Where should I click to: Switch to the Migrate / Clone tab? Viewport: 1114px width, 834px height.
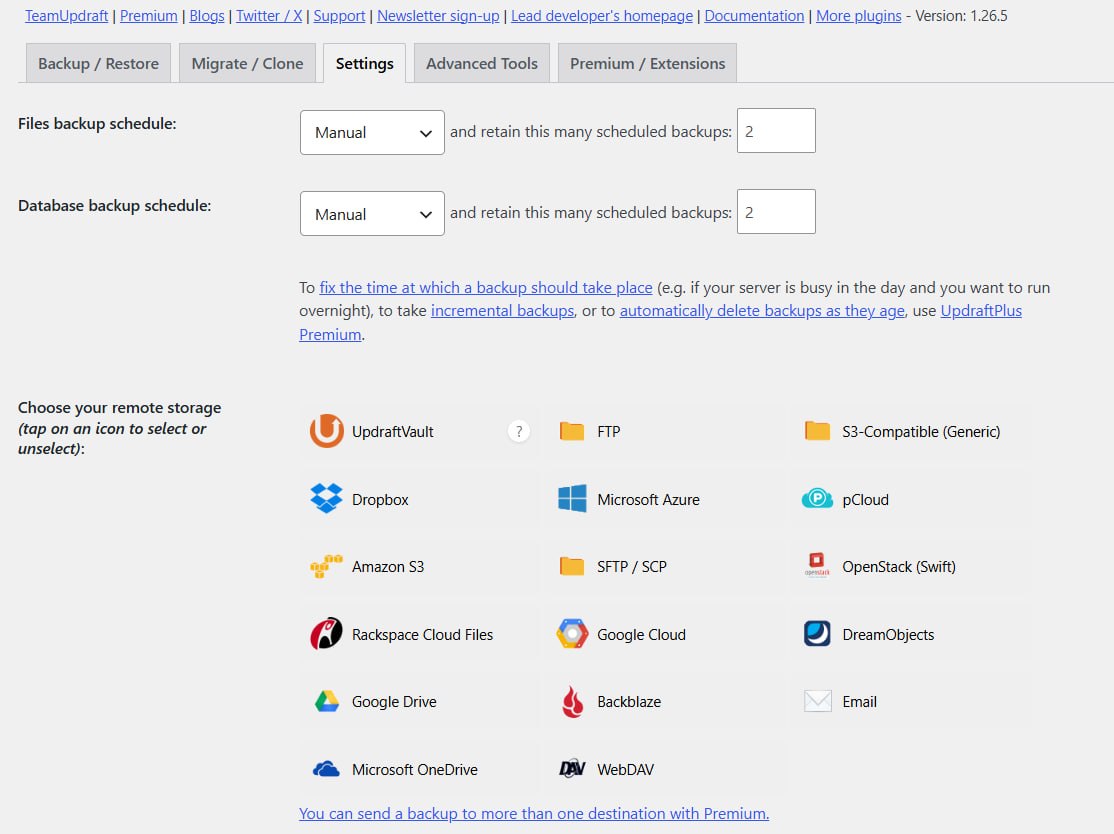point(247,63)
